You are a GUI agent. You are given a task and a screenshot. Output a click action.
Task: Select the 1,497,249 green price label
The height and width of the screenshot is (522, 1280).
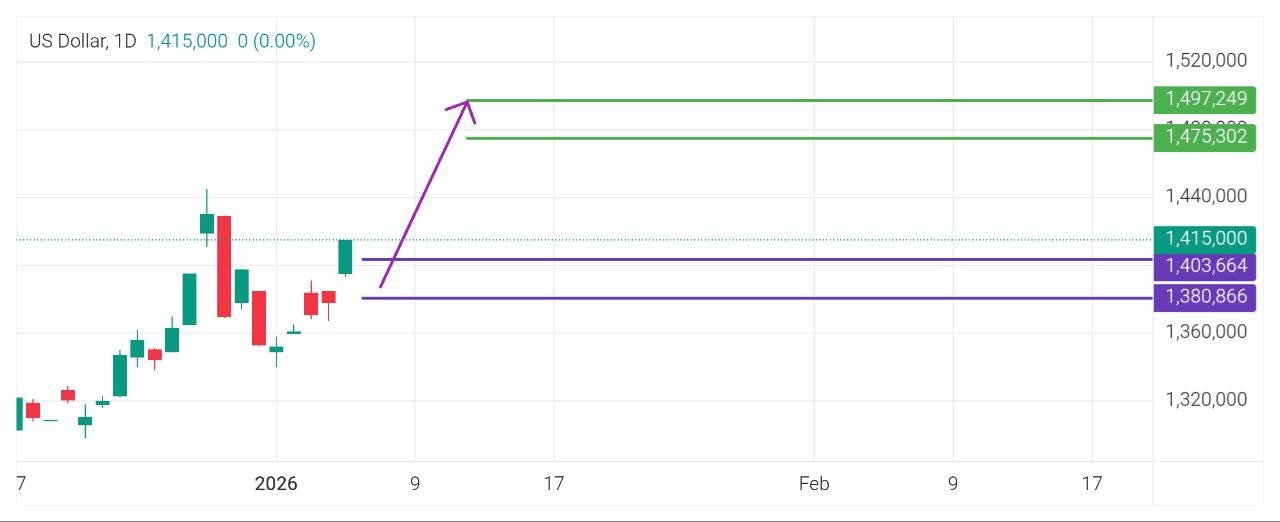tap(1205, 99)
